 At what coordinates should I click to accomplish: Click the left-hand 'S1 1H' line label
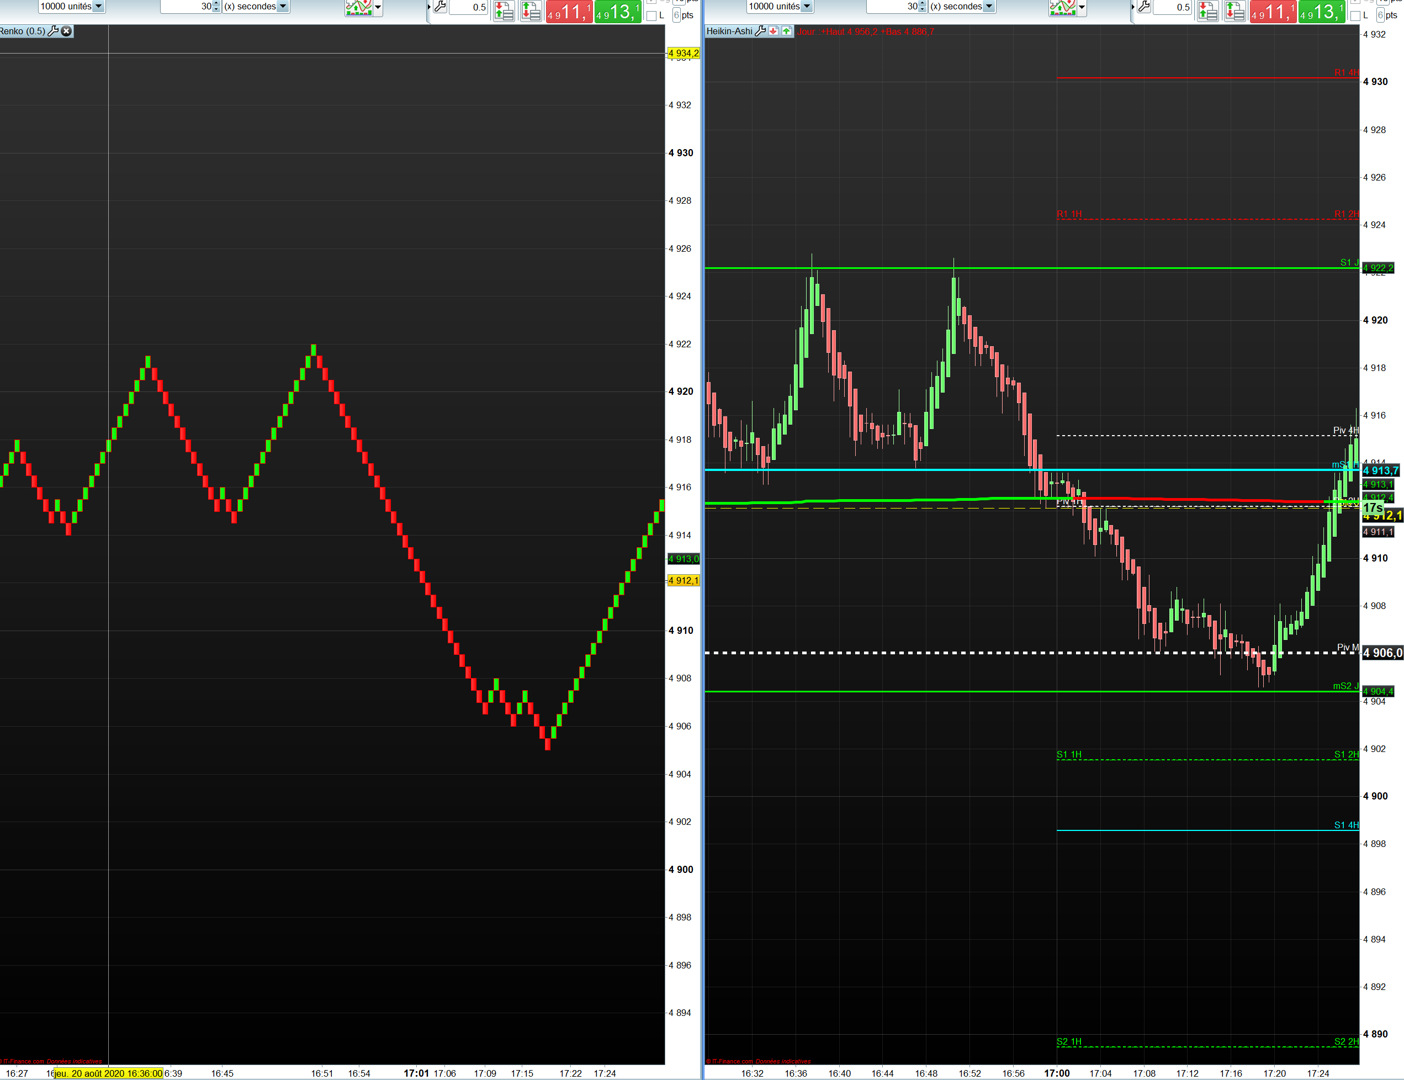[x=1069, y=755]
